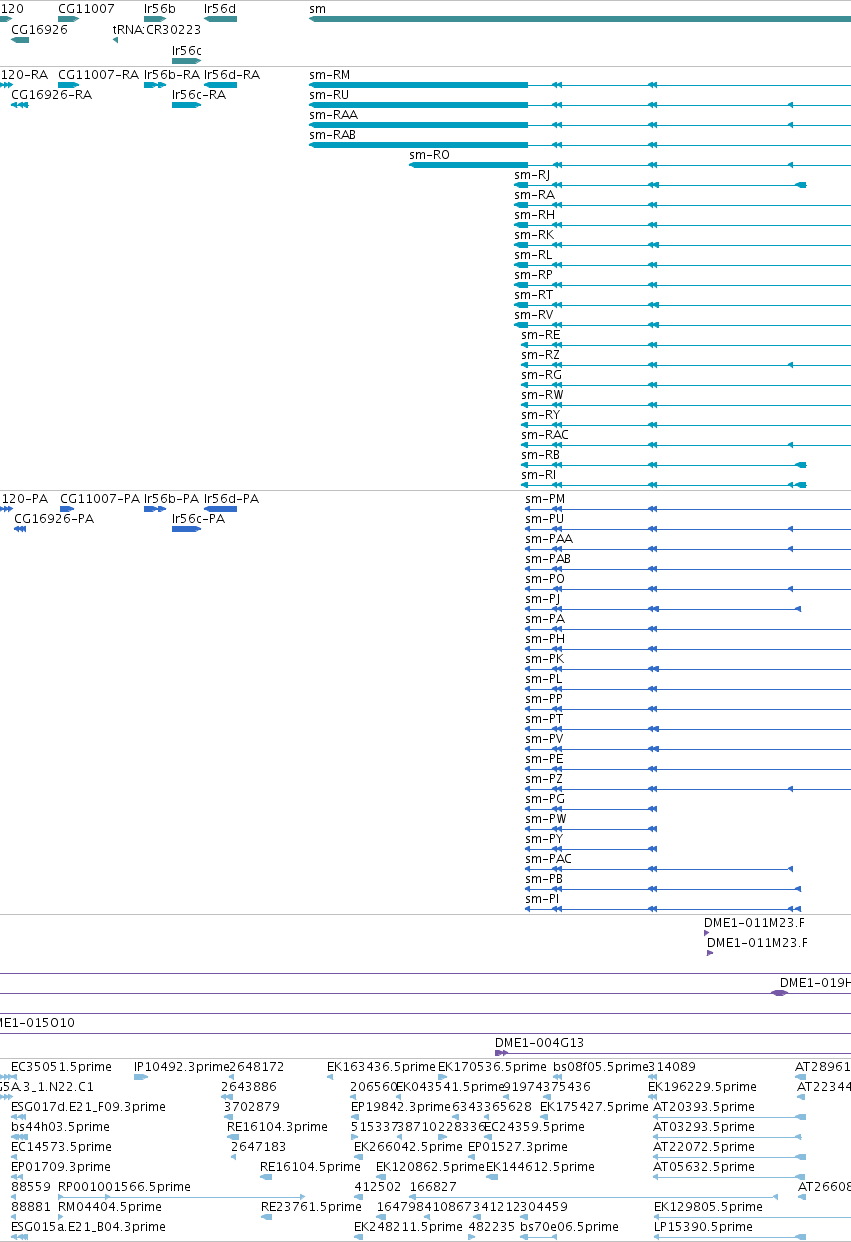The width and height of the screenshot is (851, 1242).
Task: Select the sm-RJ transcript label
Action: click(x=532, y=175)
